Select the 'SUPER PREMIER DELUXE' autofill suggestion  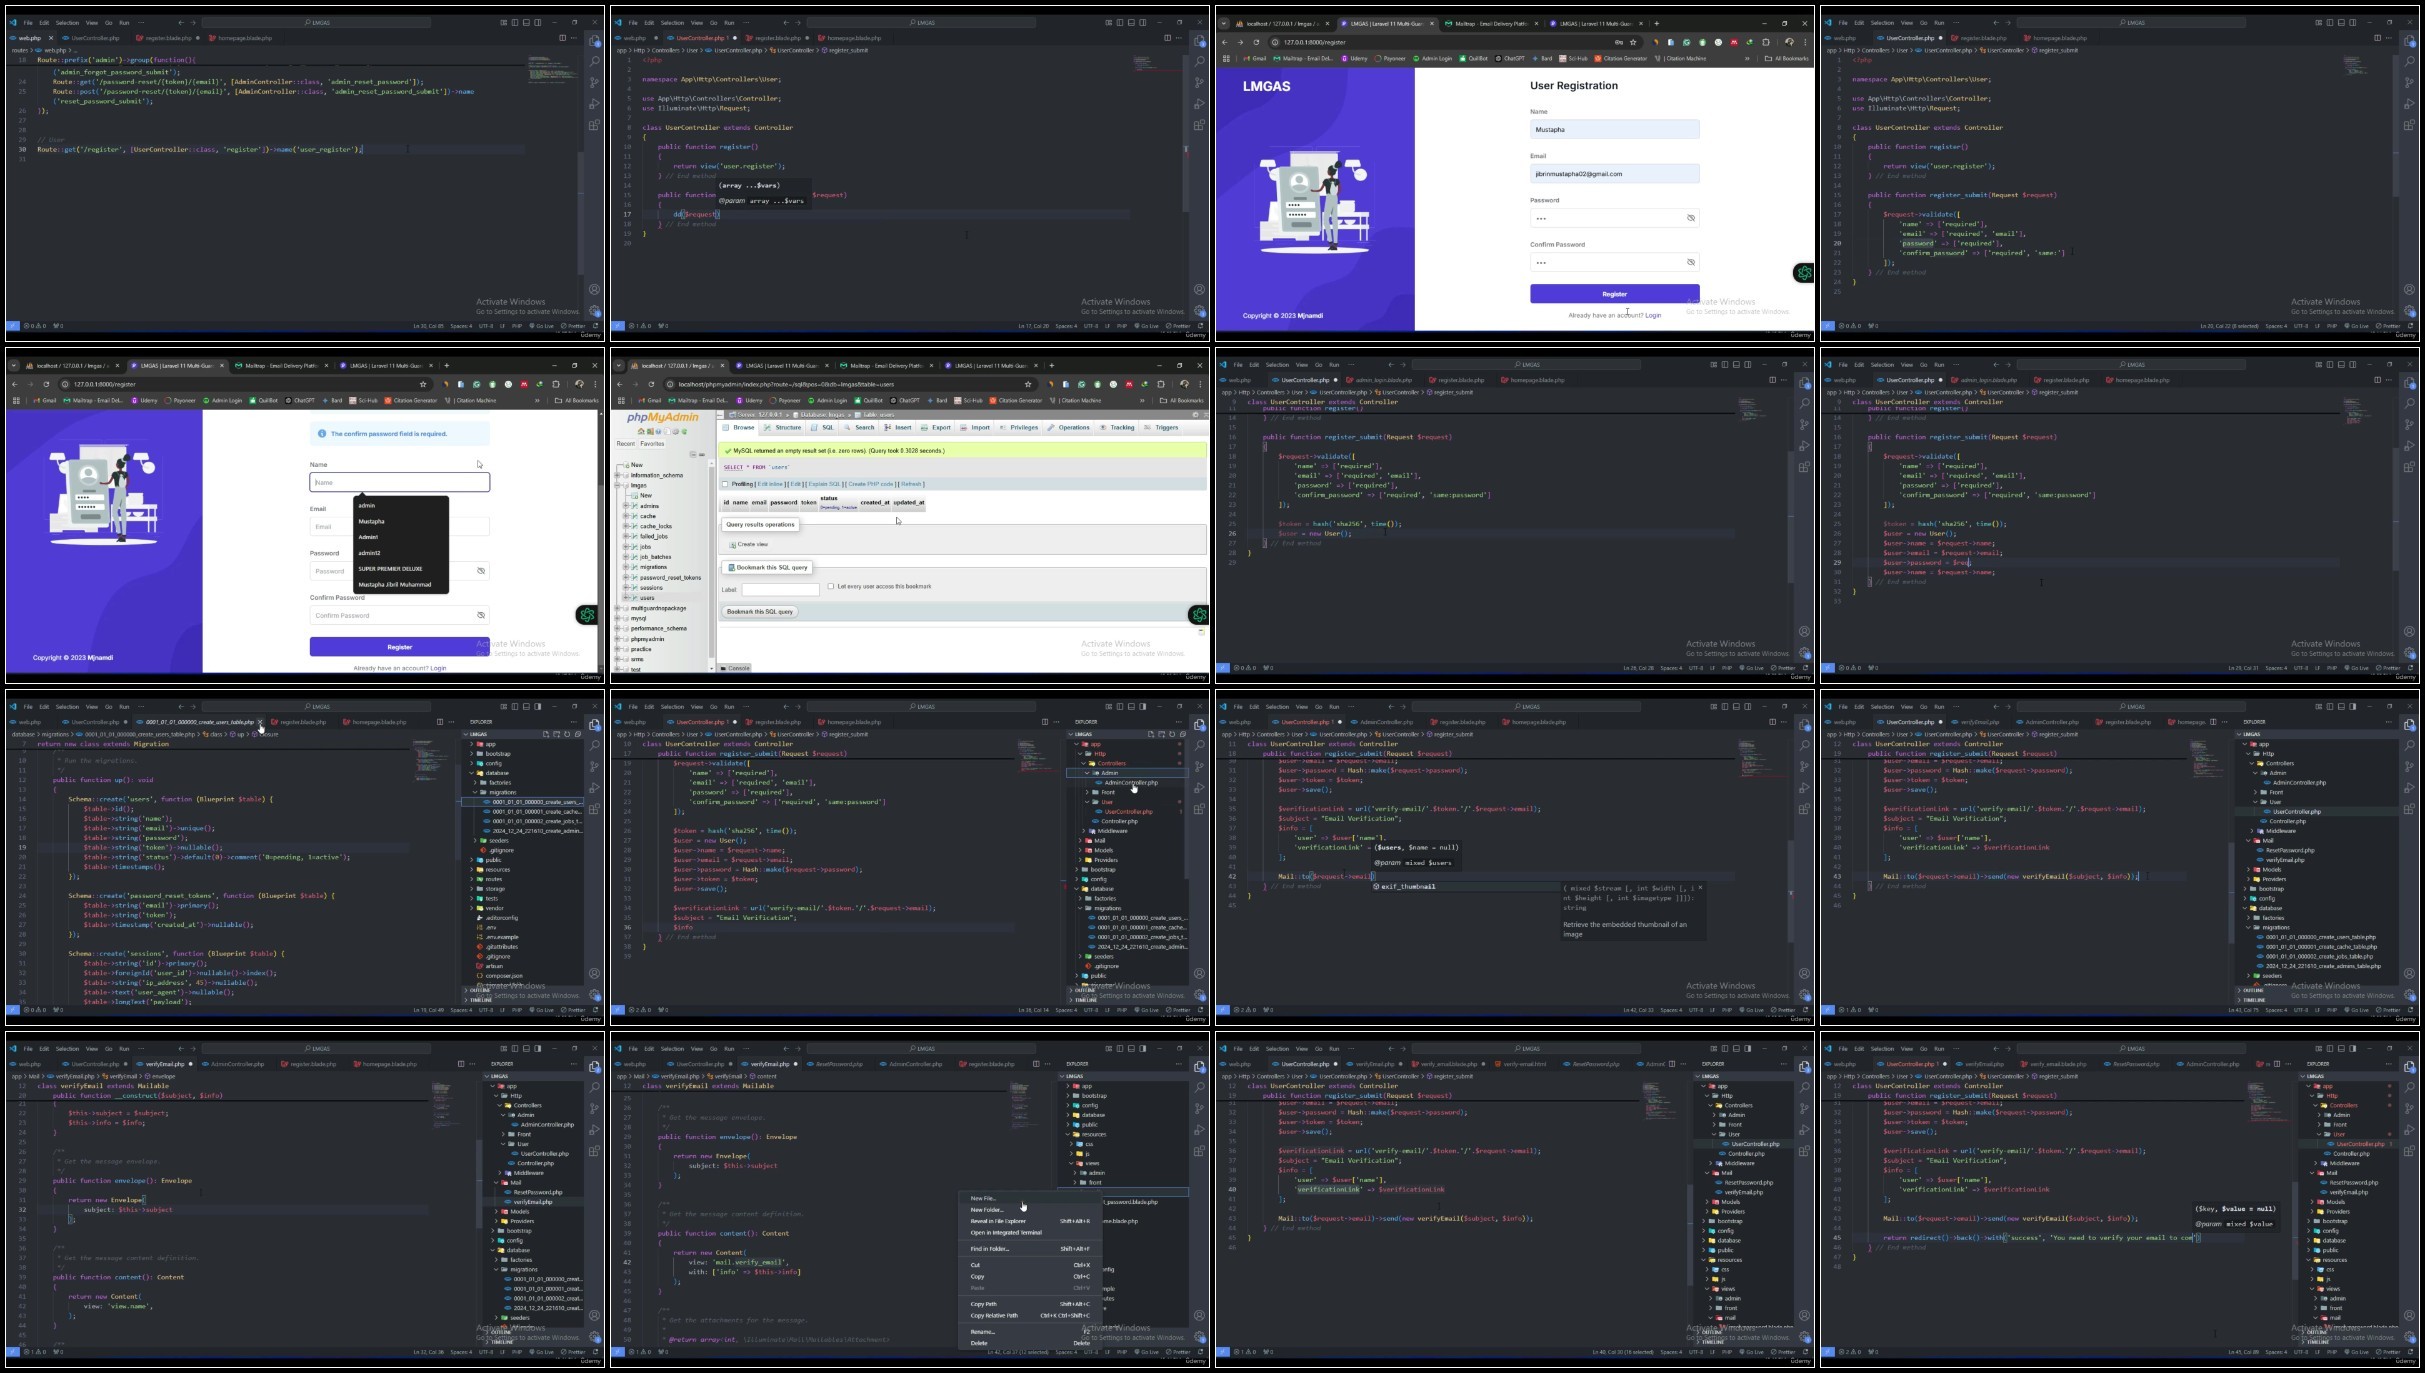pos(400,569)
